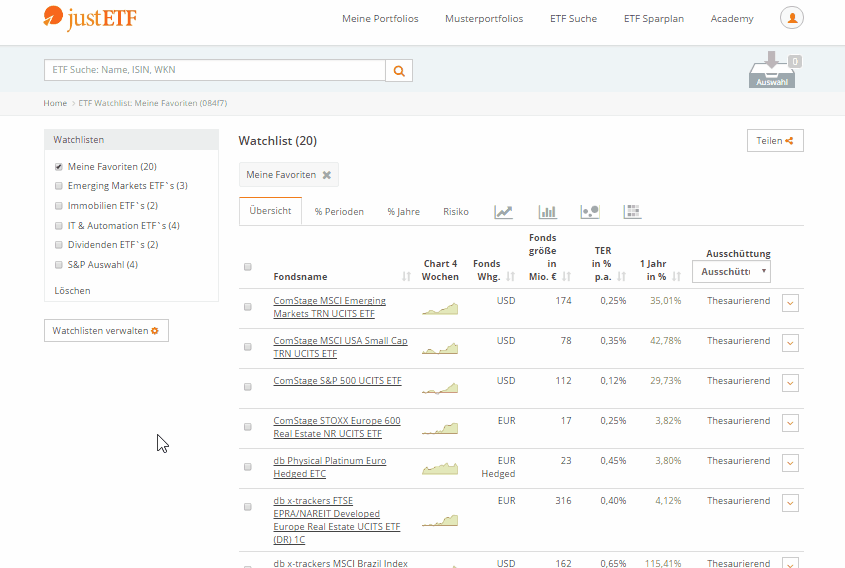Open the scatter bubble chart view
The width and height of the screenshot is (845, 568).
tap(590, 212)
